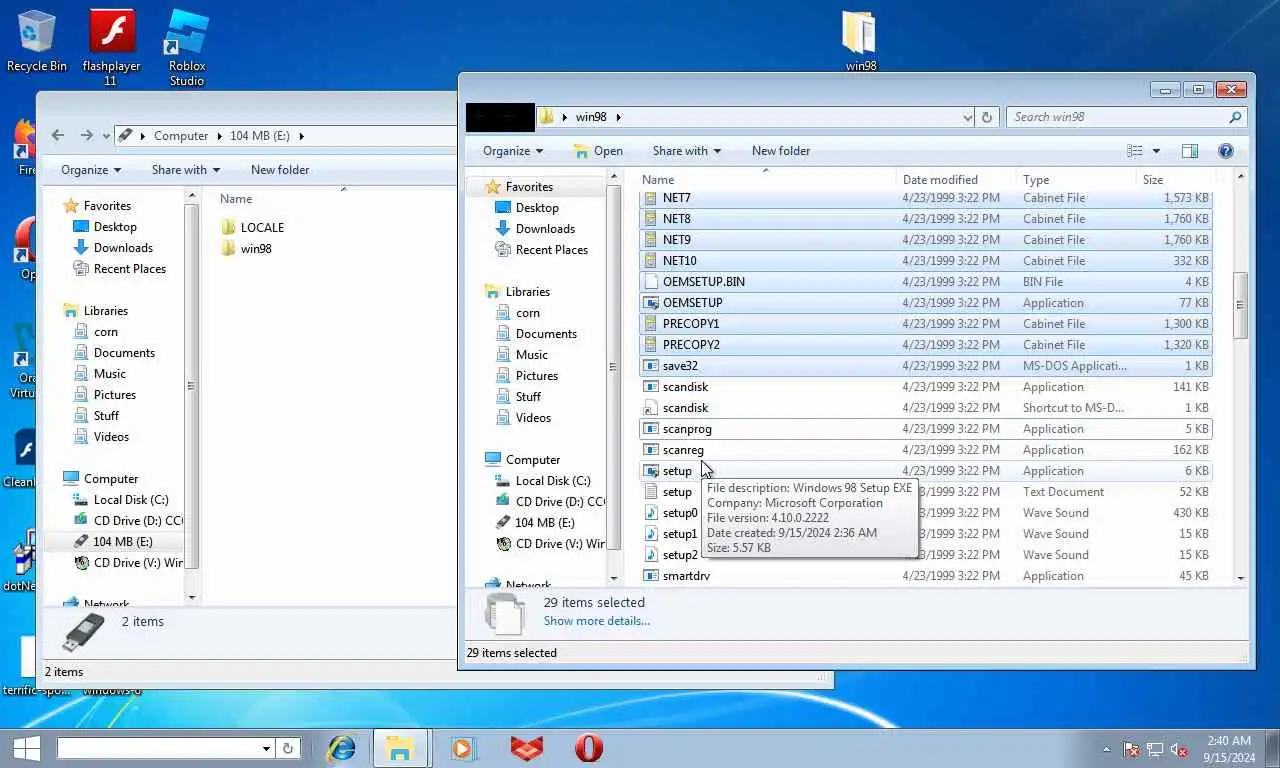The height and width of the screenshot is (768, 1280).
Task: Click the Help icon in win98 window
Action: click(x=1225, y=151)
